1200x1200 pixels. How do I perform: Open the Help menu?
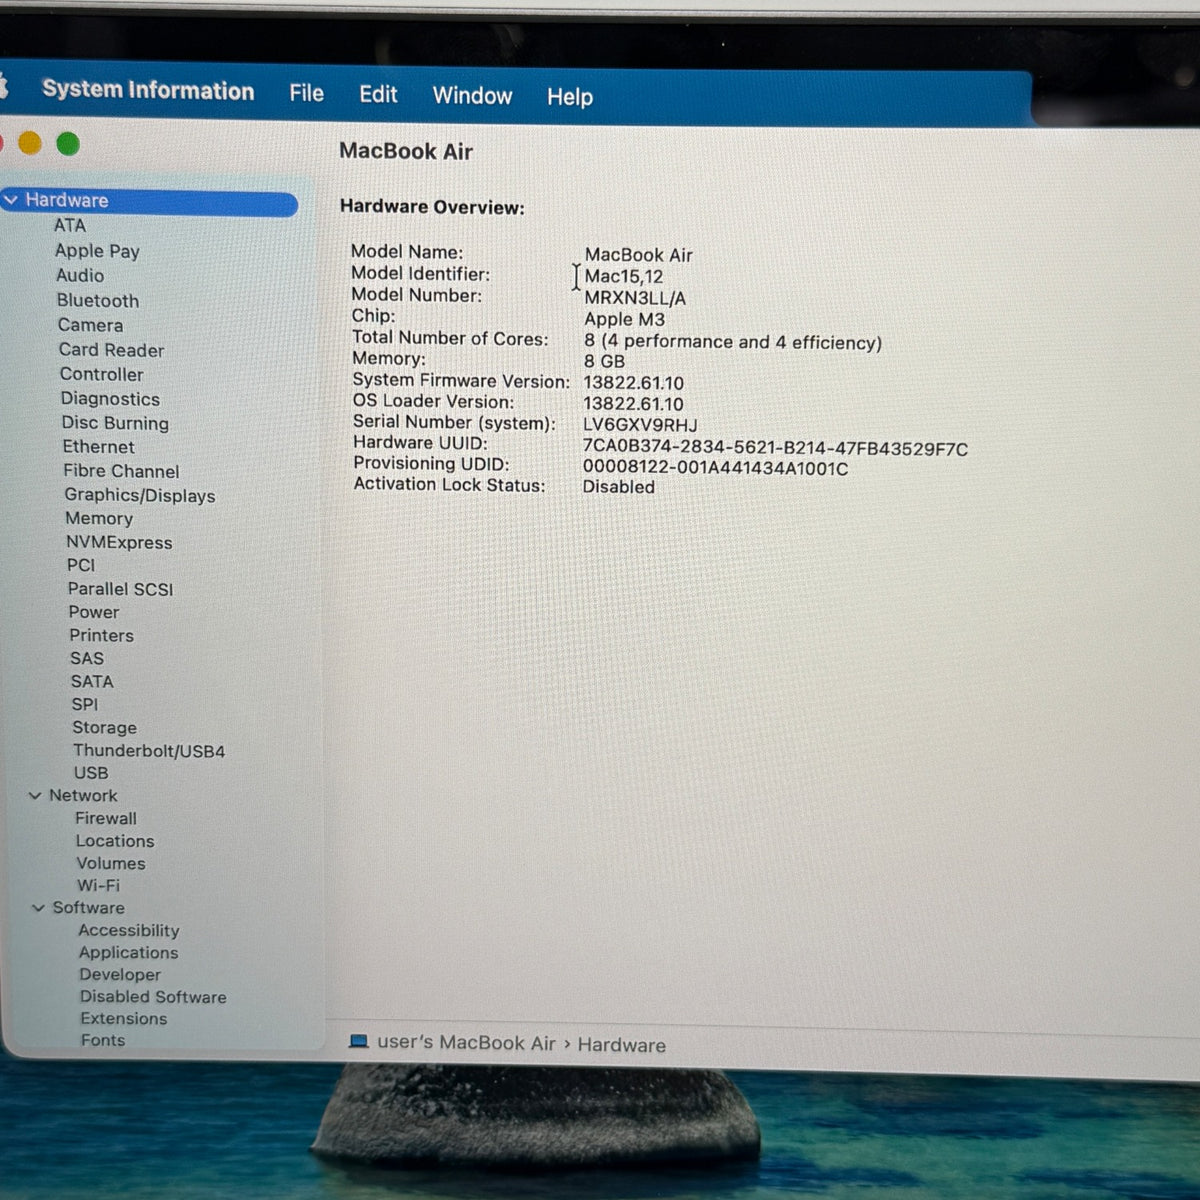[570, 97]
